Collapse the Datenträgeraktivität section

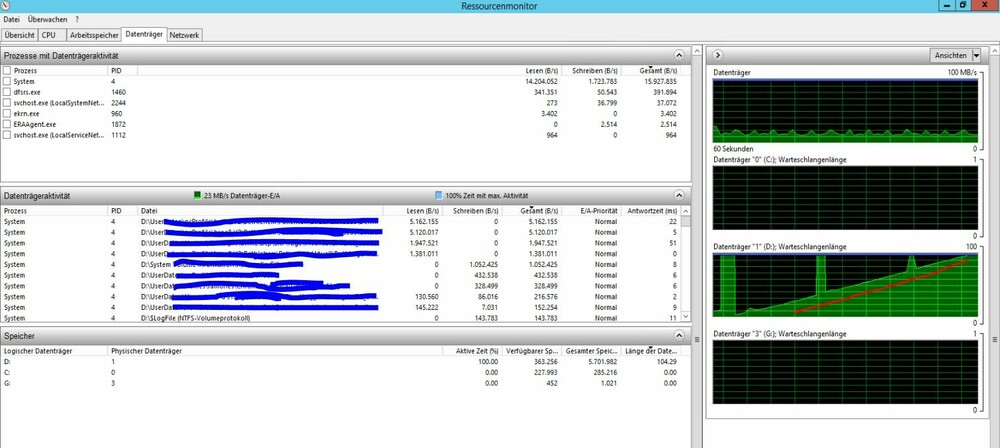[680, 195]
